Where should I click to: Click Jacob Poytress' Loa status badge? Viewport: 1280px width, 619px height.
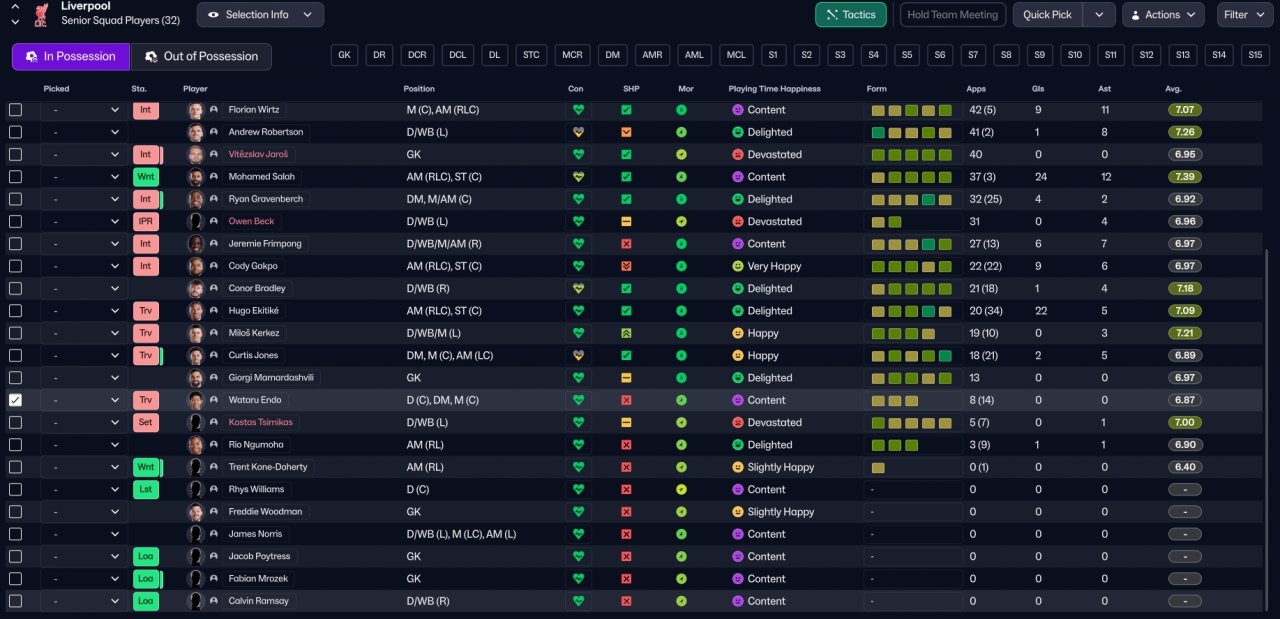(146, 557)
